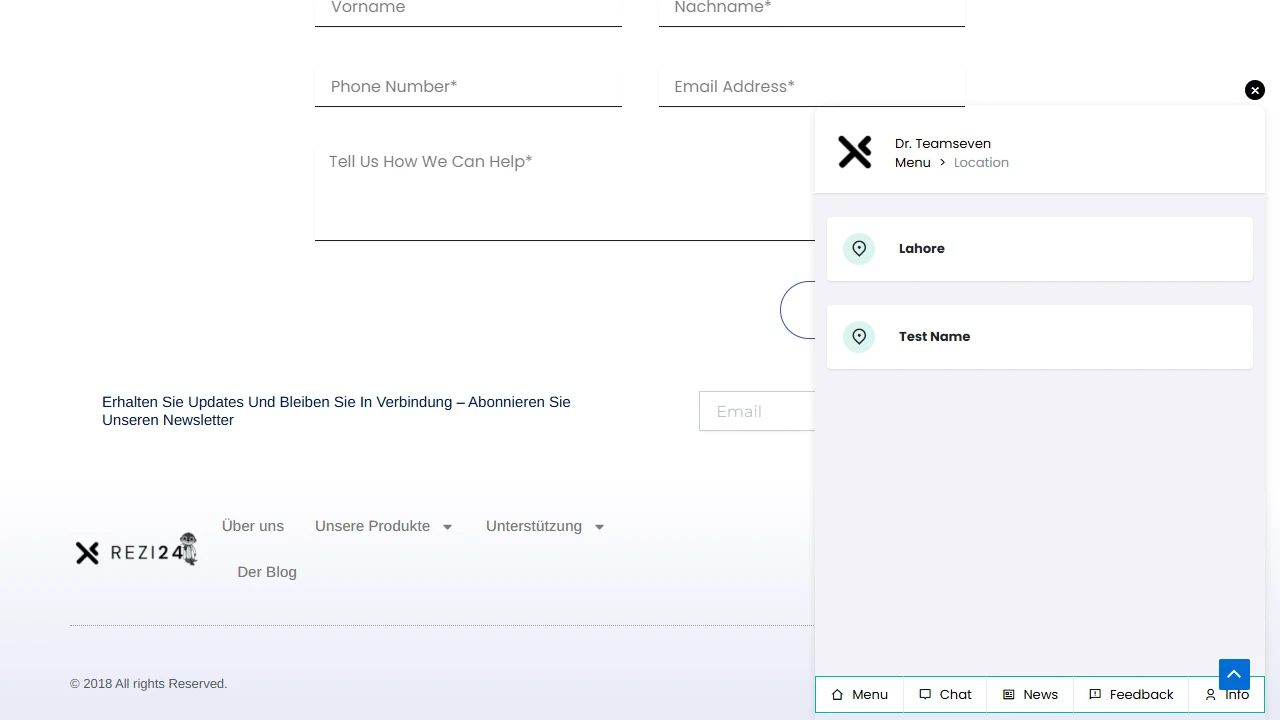Click the Phone Number input field
The width and height of the screenshot is (1280, 720).
point(468,87)
